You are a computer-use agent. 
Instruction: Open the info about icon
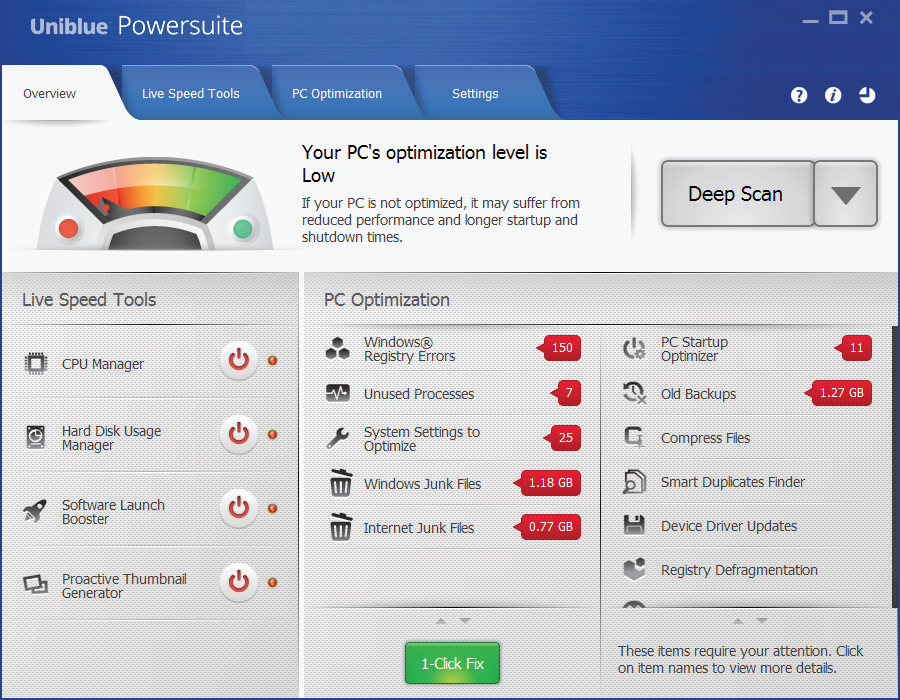833,95
